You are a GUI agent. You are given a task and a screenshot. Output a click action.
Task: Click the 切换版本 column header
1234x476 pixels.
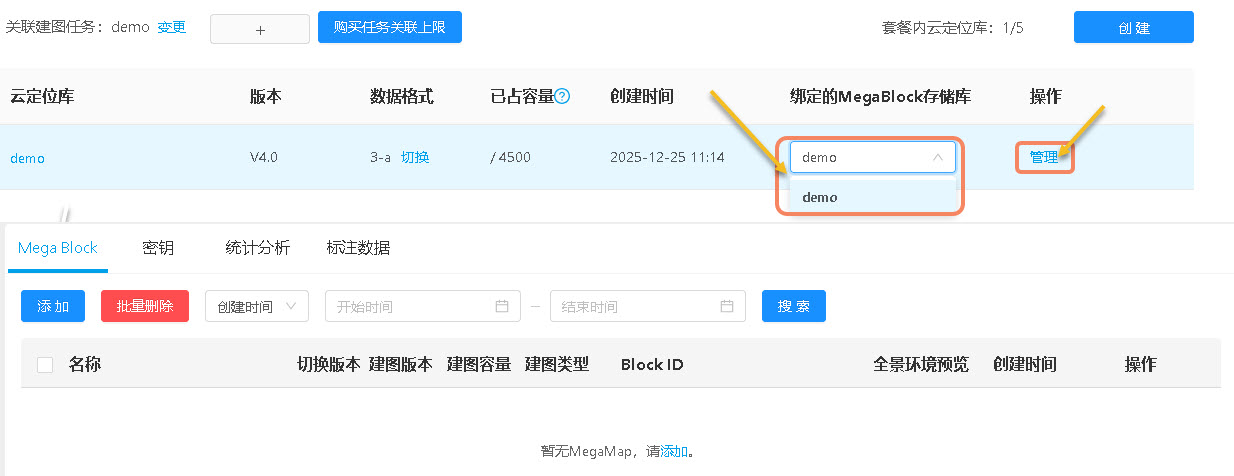(x=329, y=364)
